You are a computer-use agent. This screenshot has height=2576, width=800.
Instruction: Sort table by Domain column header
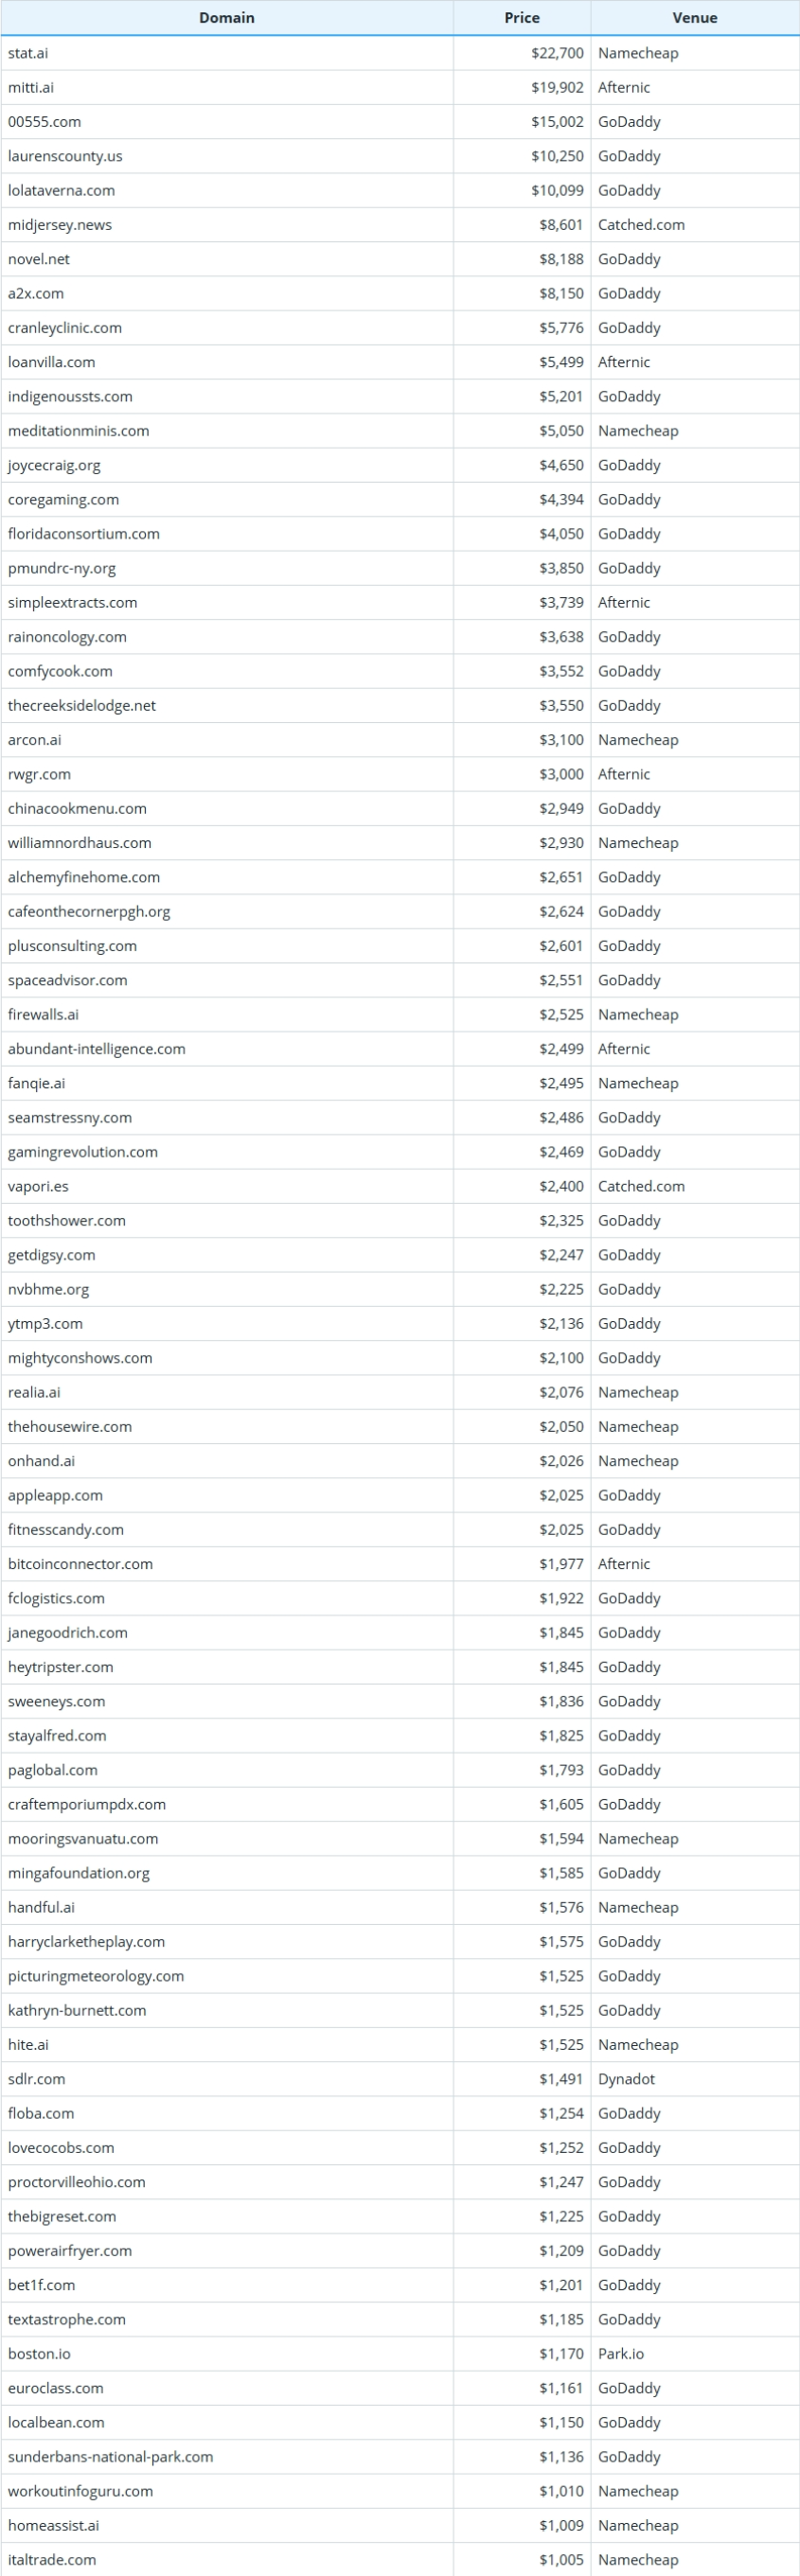[227, 18]
